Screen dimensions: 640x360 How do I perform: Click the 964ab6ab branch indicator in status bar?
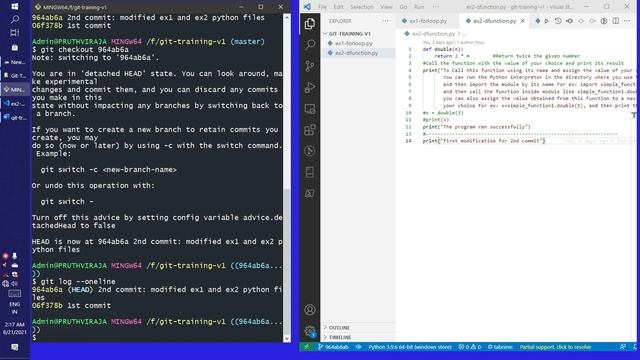333,347
